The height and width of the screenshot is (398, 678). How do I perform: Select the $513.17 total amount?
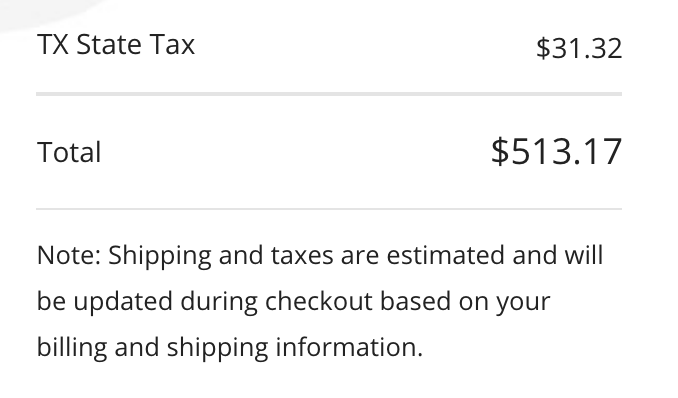point(556,151)
